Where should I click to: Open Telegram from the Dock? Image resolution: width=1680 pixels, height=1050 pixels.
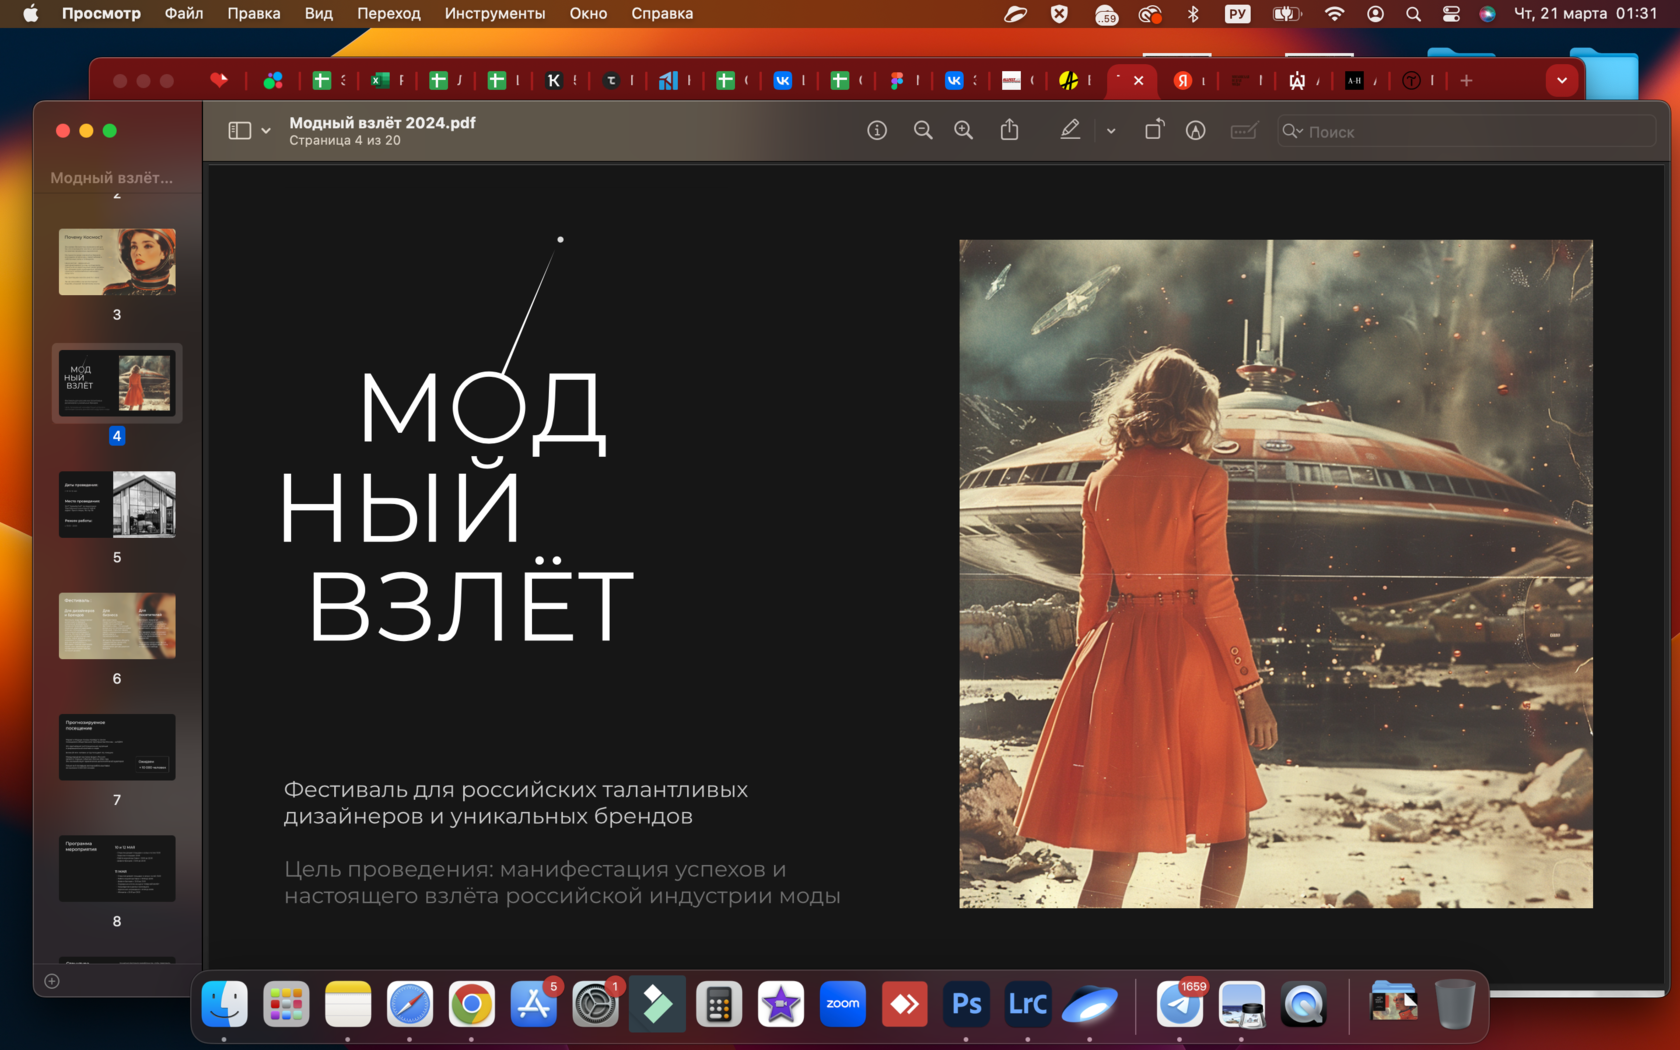(x=1180, y=1004)
